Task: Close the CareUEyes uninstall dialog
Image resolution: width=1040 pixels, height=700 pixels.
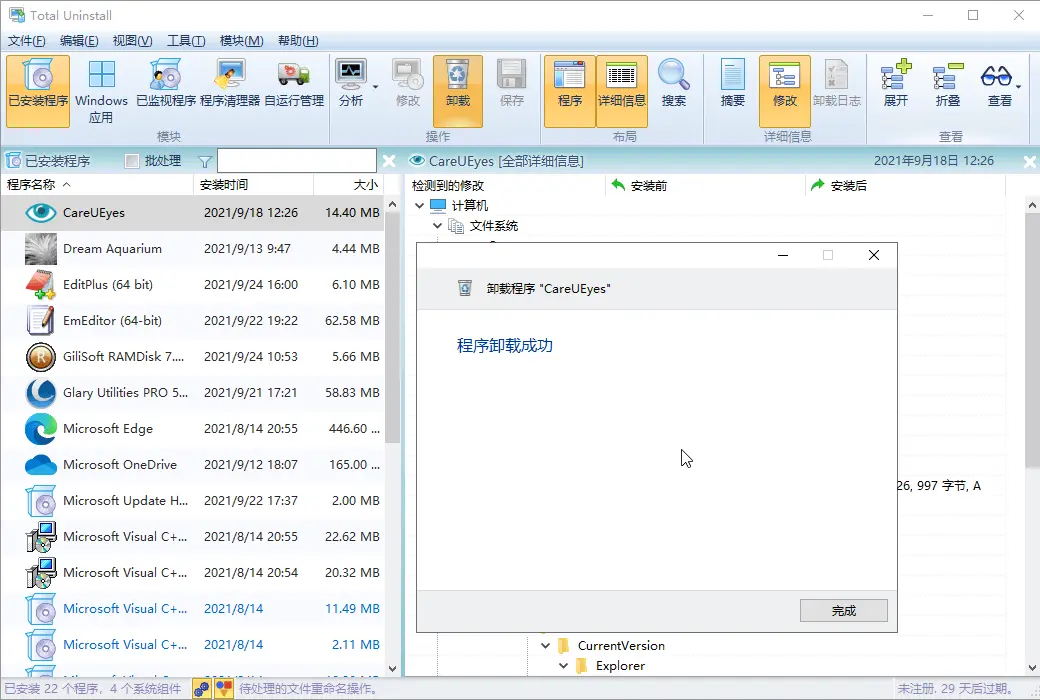Action: [874, 255]
